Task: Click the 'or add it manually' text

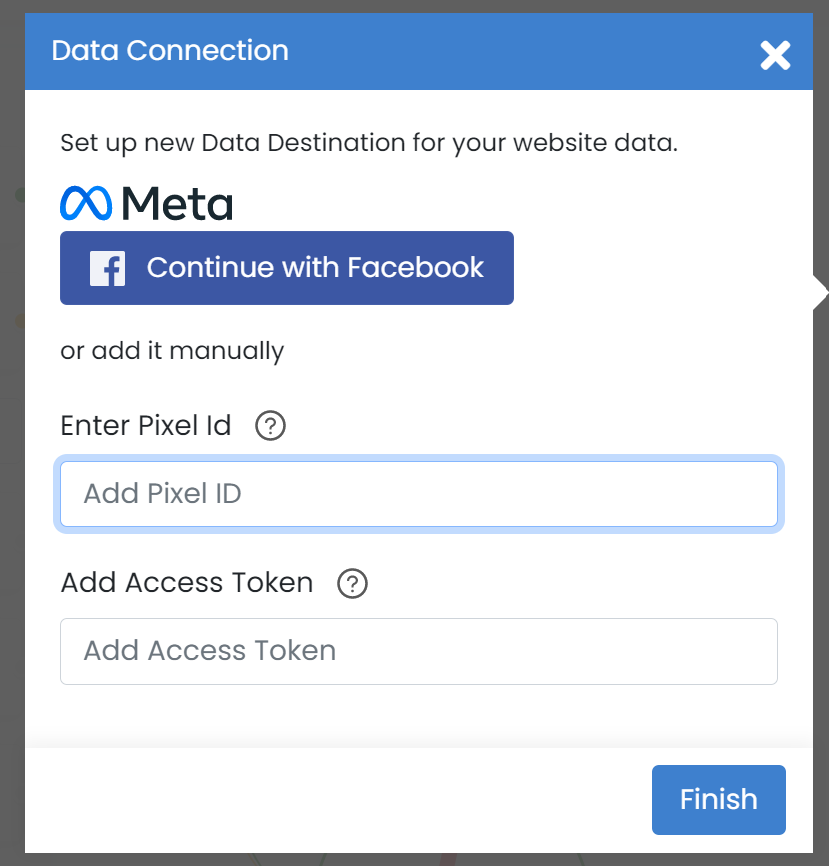Action: click(172, 351)
